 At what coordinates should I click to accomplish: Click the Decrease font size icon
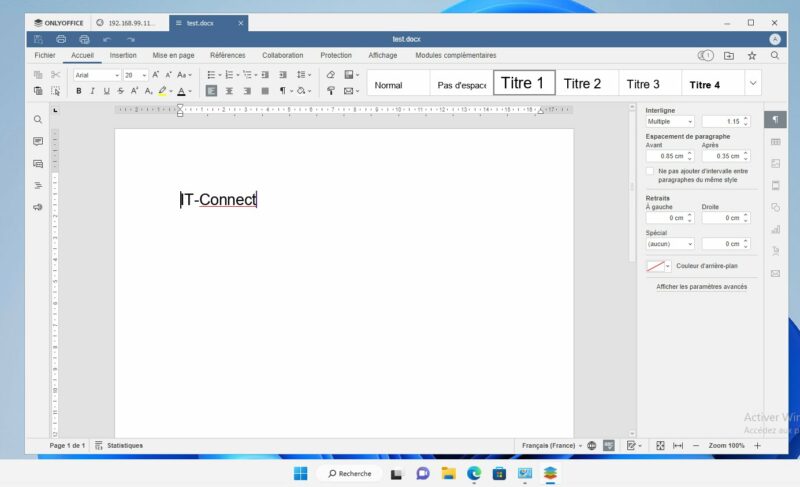(168, 75)
